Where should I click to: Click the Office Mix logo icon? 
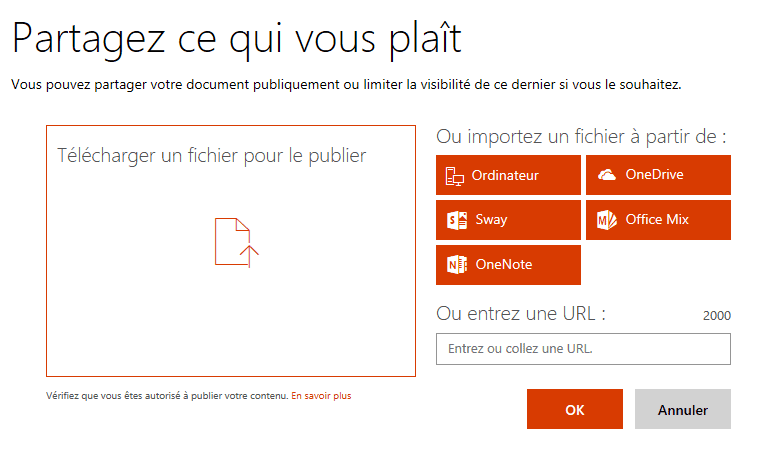606,220
